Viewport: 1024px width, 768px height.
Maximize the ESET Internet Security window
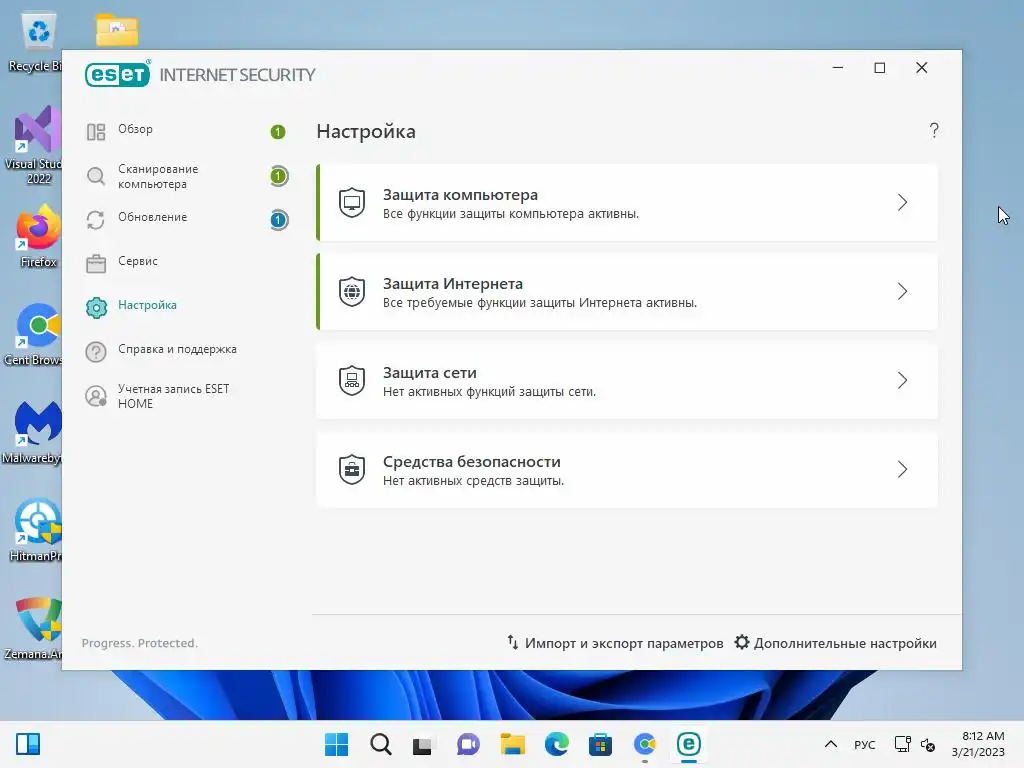coord(880,67)
